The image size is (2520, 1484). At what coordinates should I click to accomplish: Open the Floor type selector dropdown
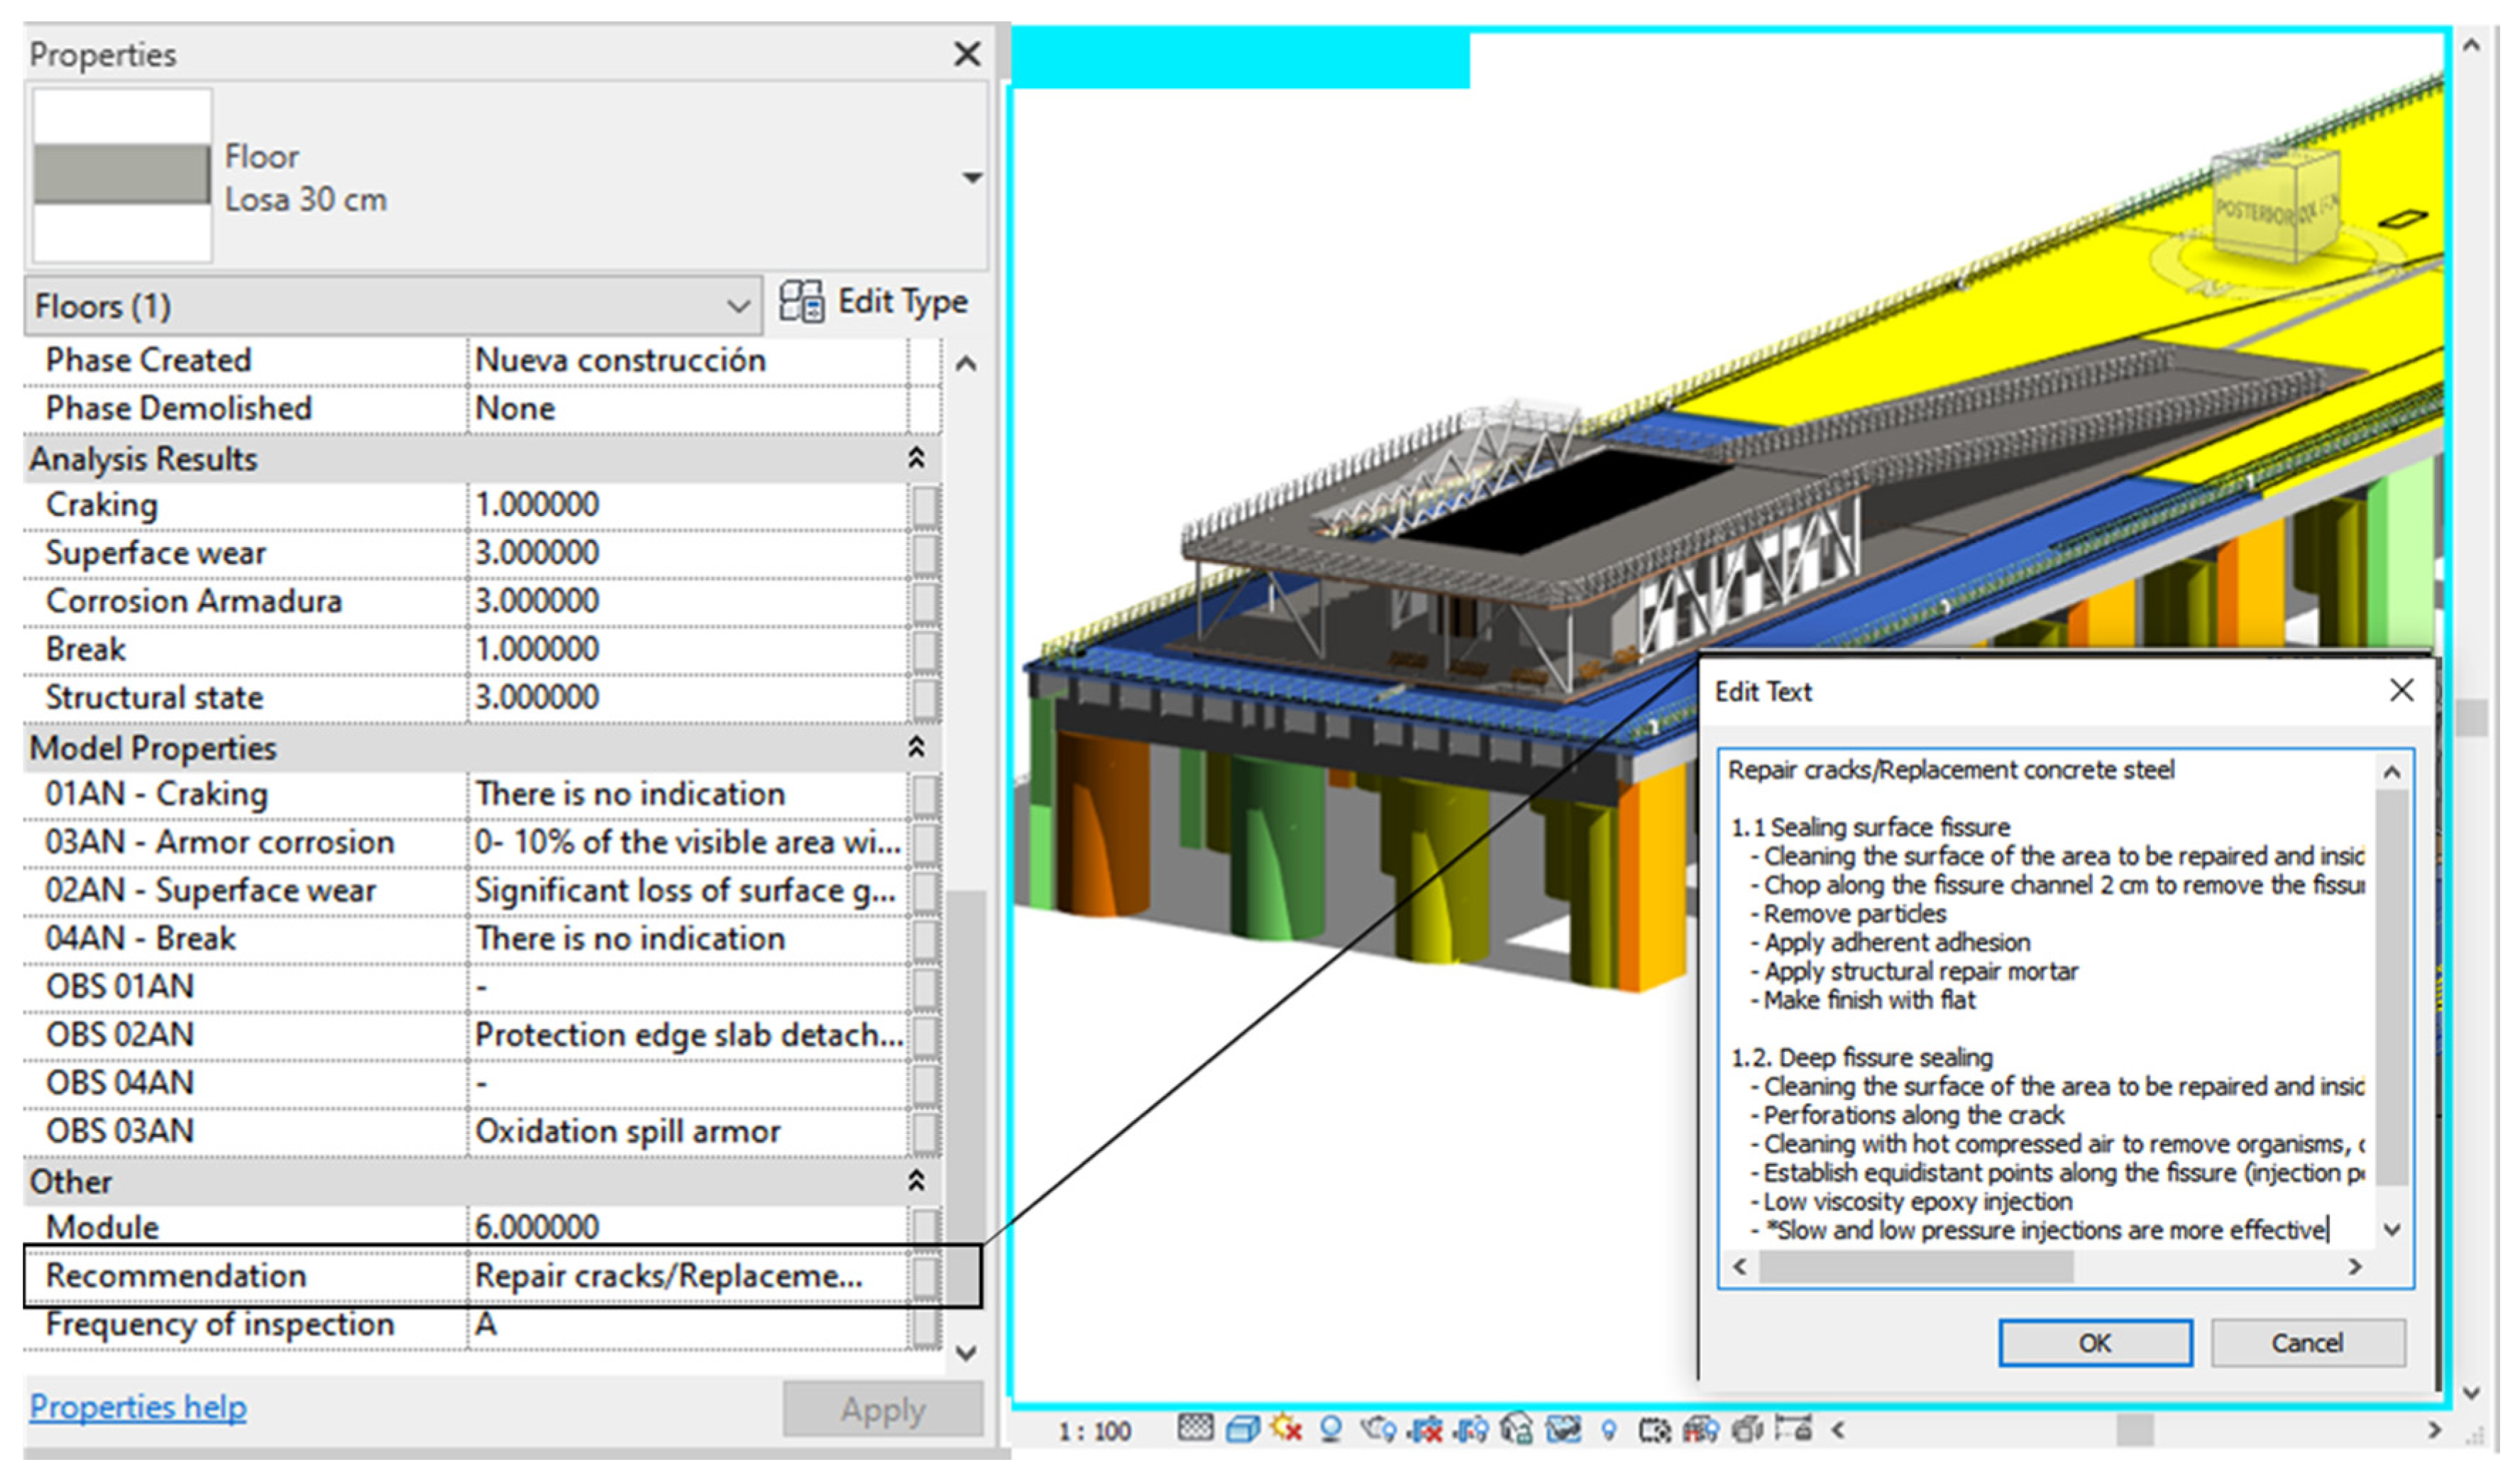click(x=973, y=178)
